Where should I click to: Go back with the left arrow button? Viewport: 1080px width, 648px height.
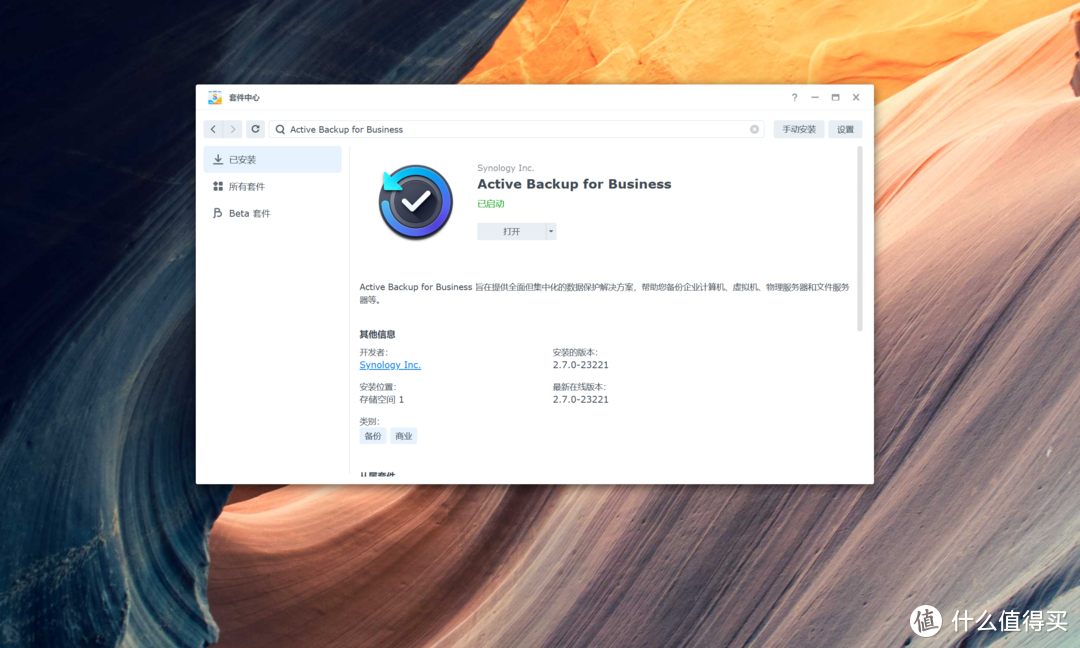(214, 129)
